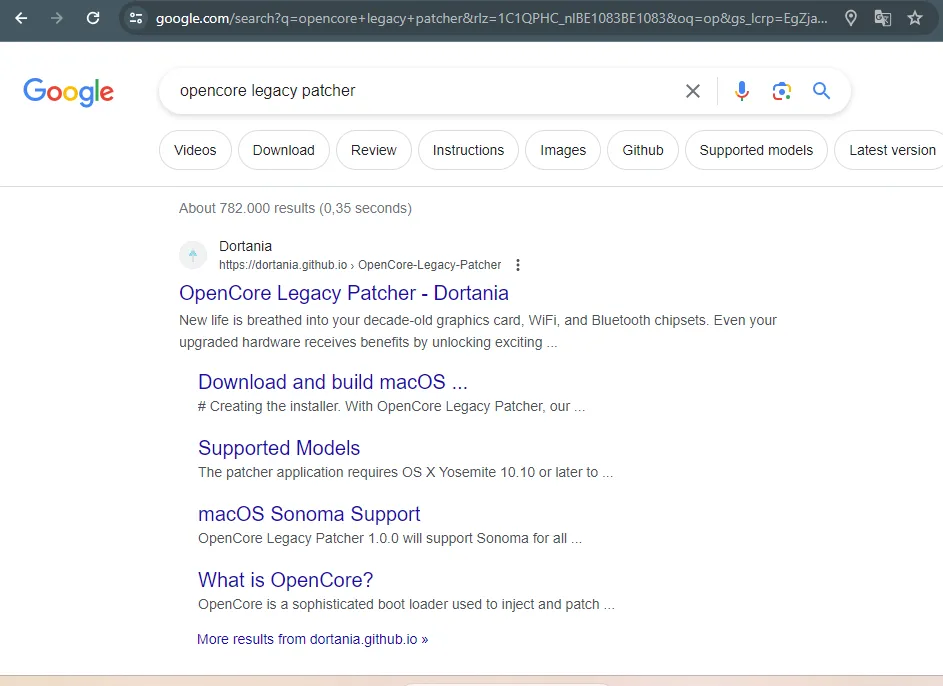
Task: Clear the search box with X
Action: point(693,91)
